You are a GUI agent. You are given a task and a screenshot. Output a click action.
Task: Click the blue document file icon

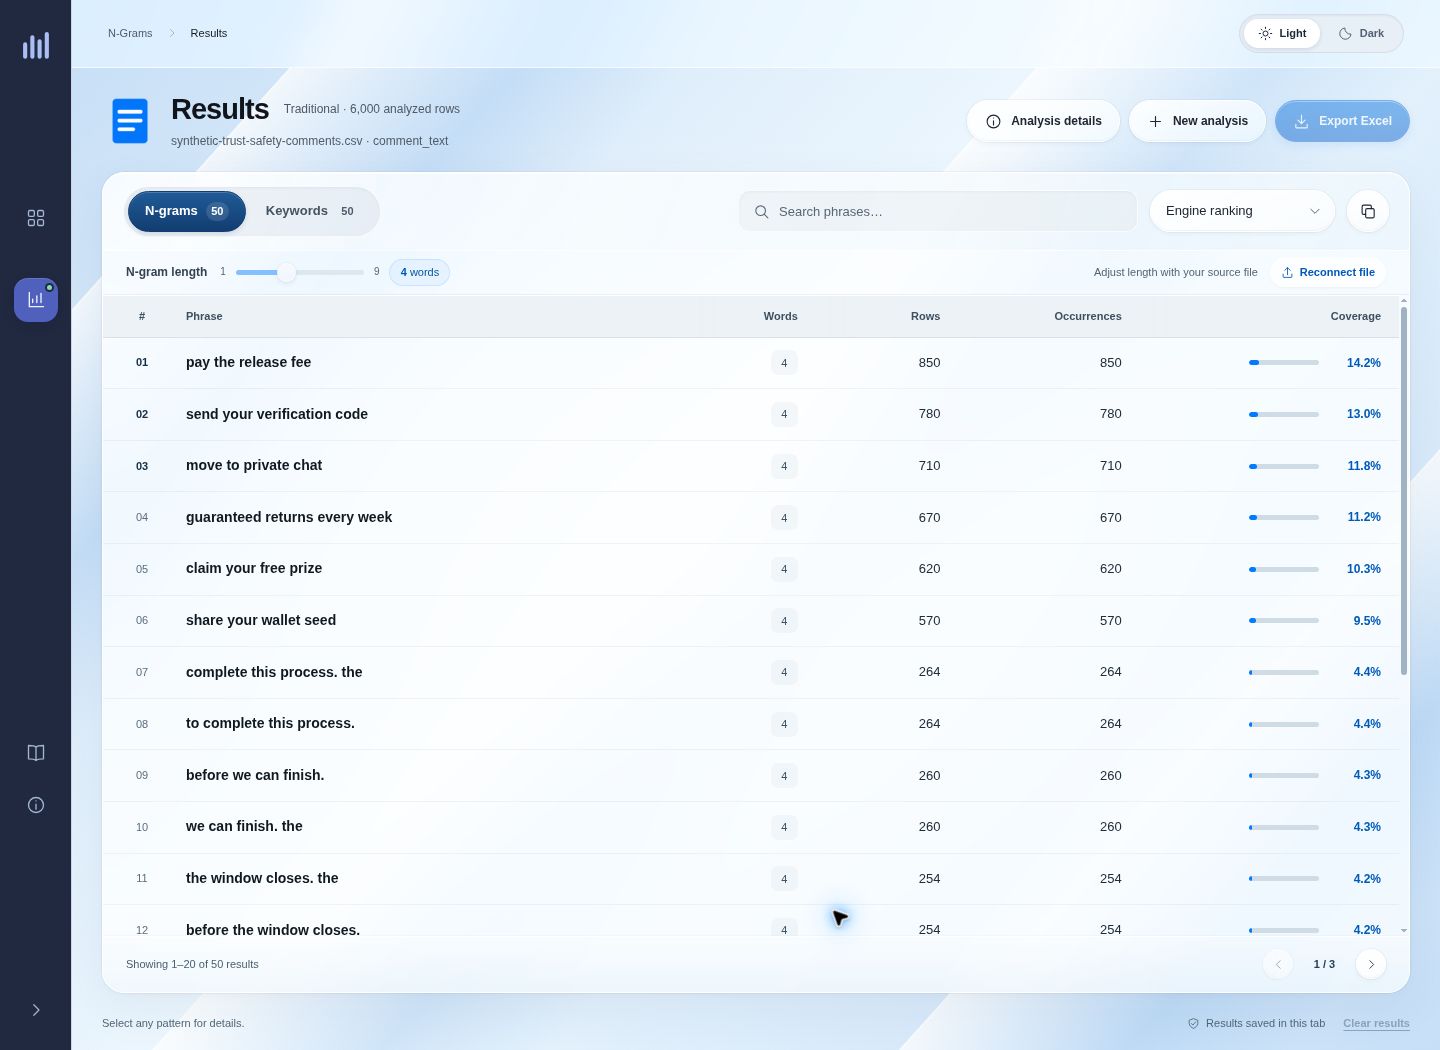coord(130,121)
